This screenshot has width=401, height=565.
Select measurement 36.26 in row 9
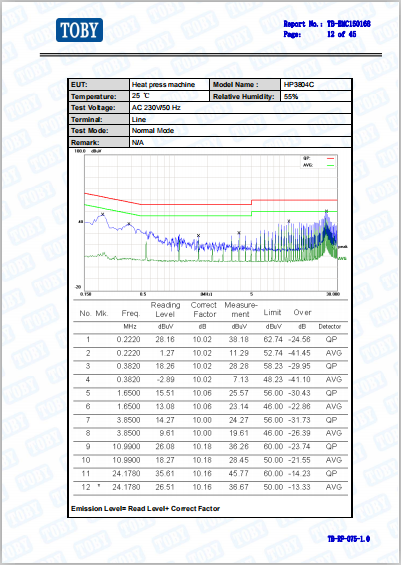point(239,446)
